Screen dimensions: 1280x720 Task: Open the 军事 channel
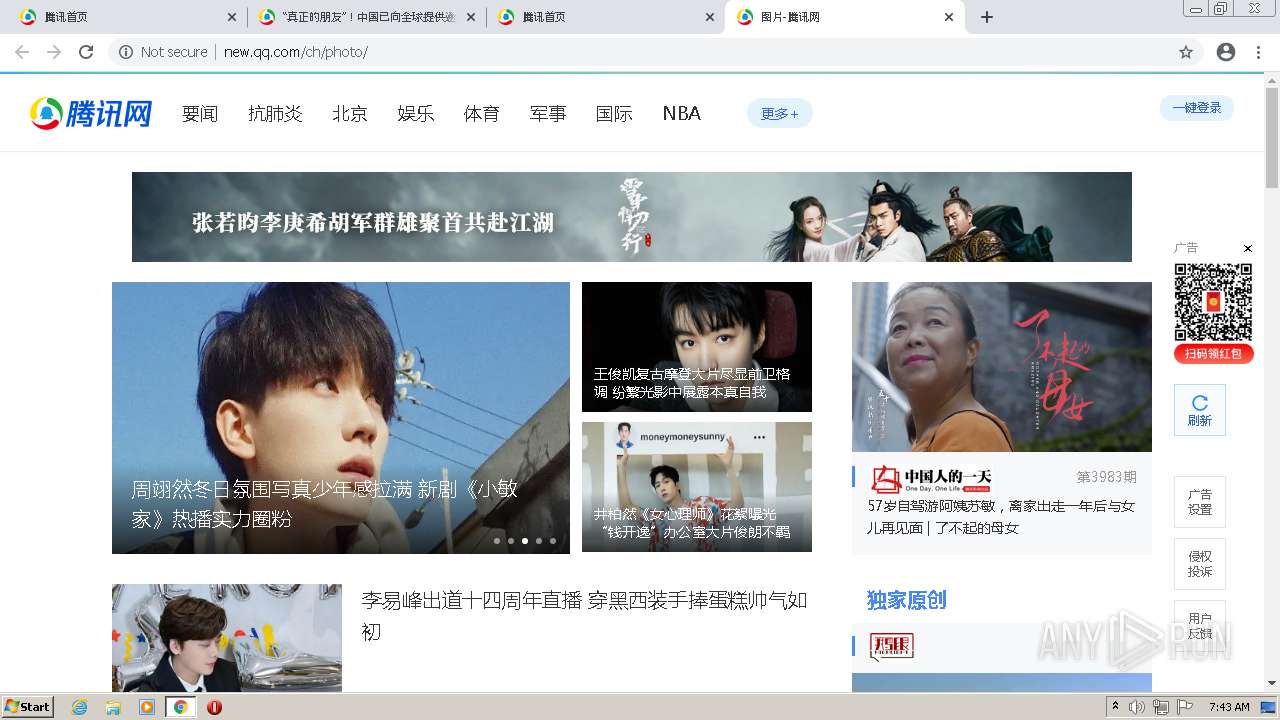[548, 114]
